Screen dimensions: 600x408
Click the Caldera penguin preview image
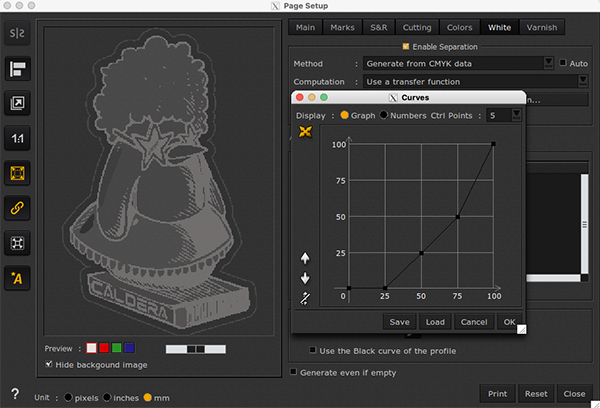point(159,181)
